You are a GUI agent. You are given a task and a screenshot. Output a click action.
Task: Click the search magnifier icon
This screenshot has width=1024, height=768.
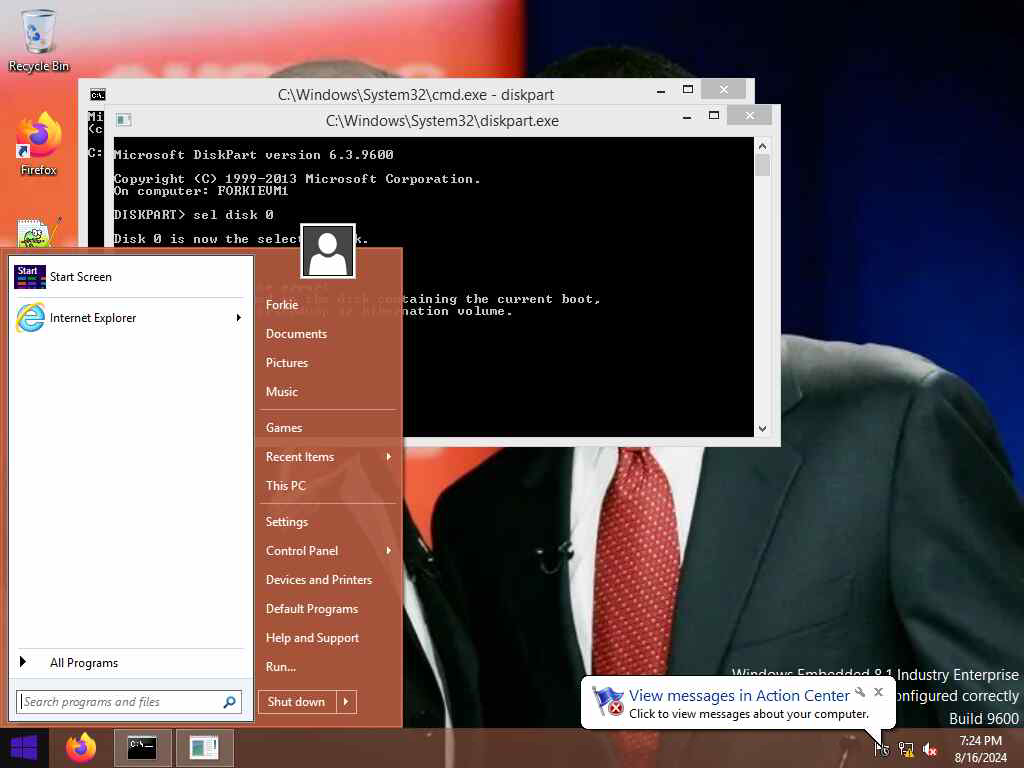(230, 702)
